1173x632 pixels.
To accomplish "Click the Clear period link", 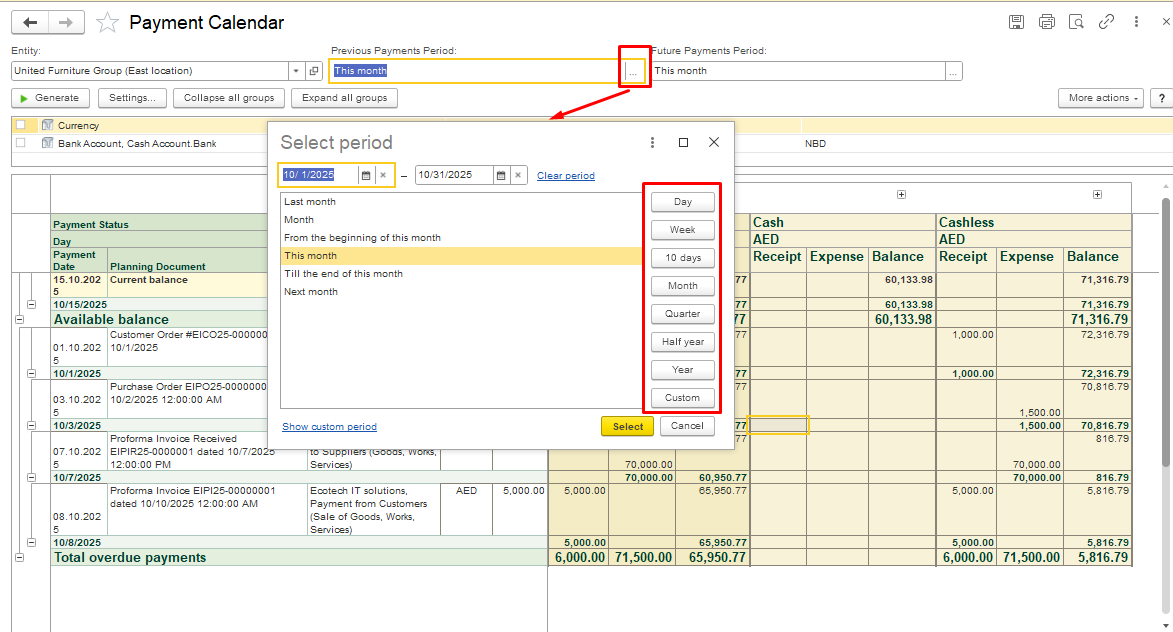I will tap(565, 176).
